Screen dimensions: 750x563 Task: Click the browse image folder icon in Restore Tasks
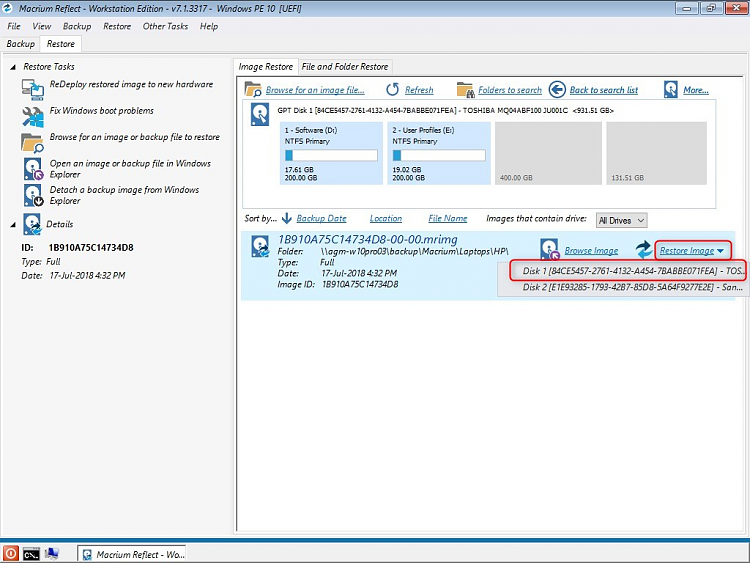tap(33, 143)
